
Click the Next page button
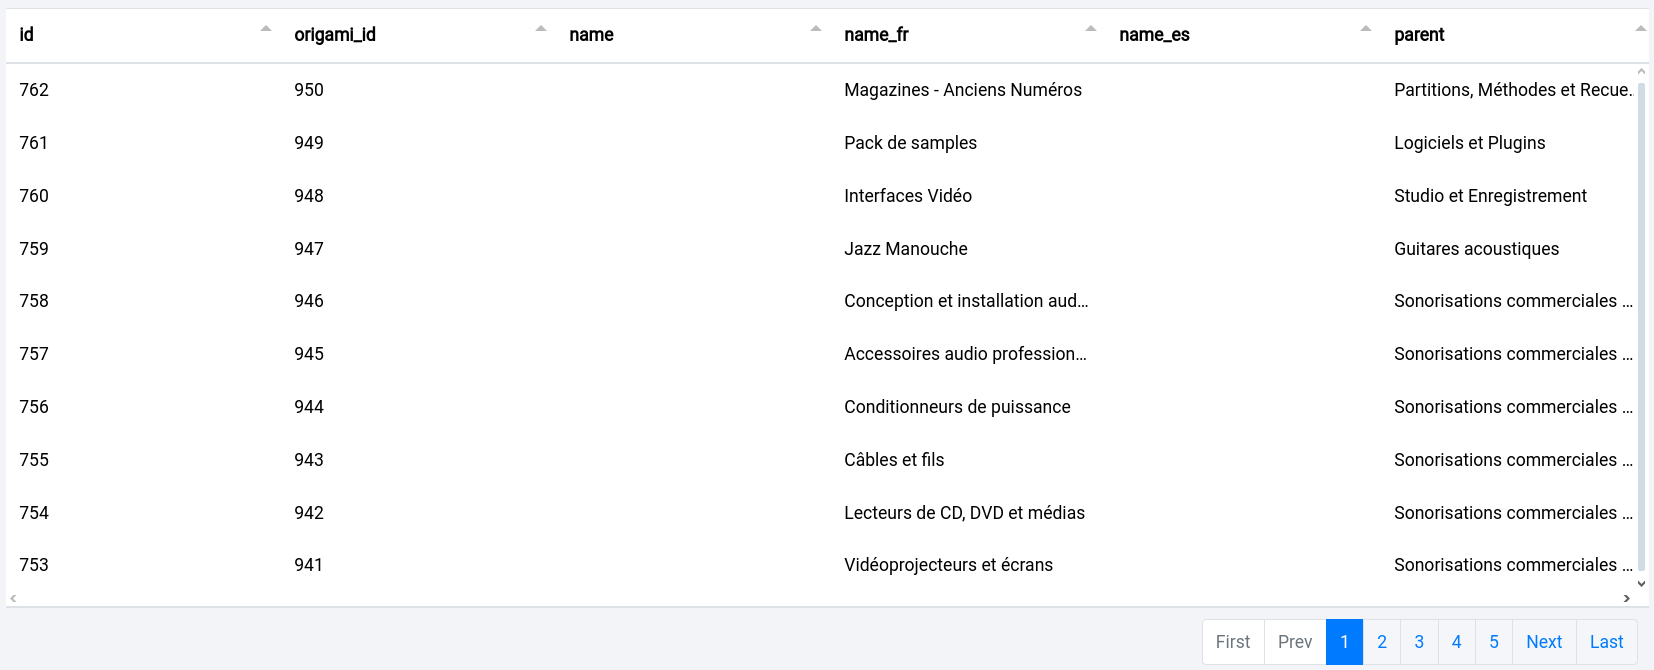coord(1544,642)
